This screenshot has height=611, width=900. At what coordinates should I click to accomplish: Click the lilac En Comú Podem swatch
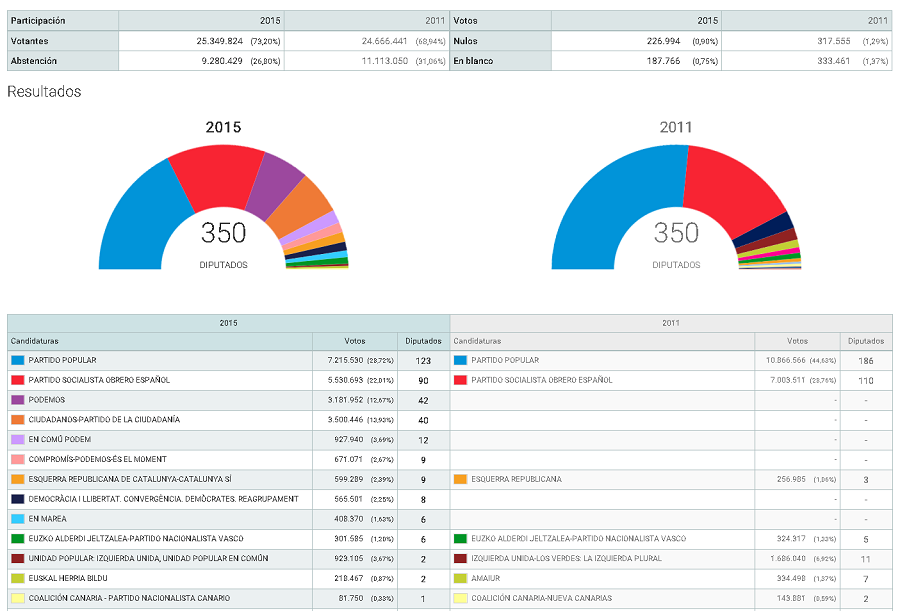[x=18, y=440]
